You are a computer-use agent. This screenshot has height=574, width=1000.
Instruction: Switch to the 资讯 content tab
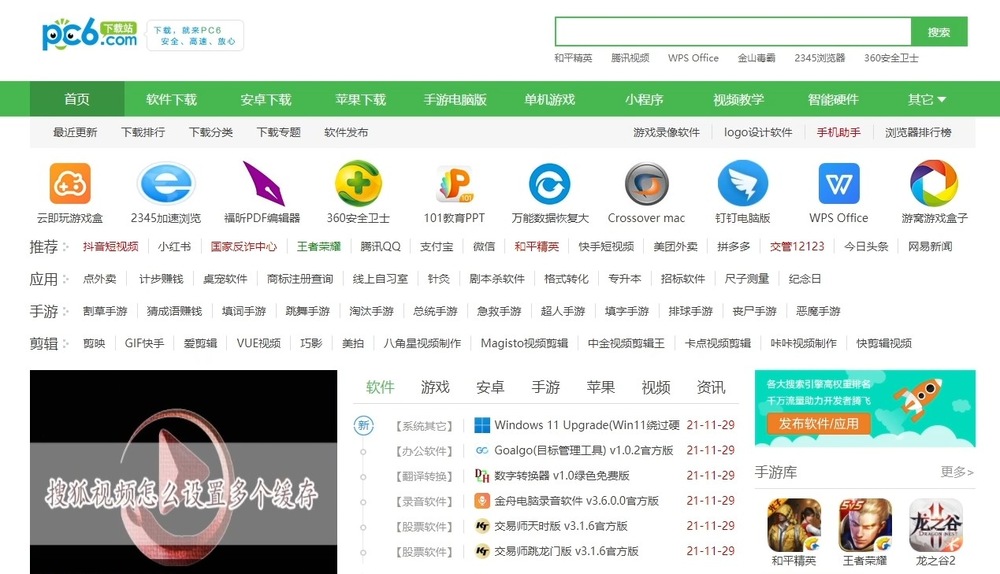[x=711, y=387]
